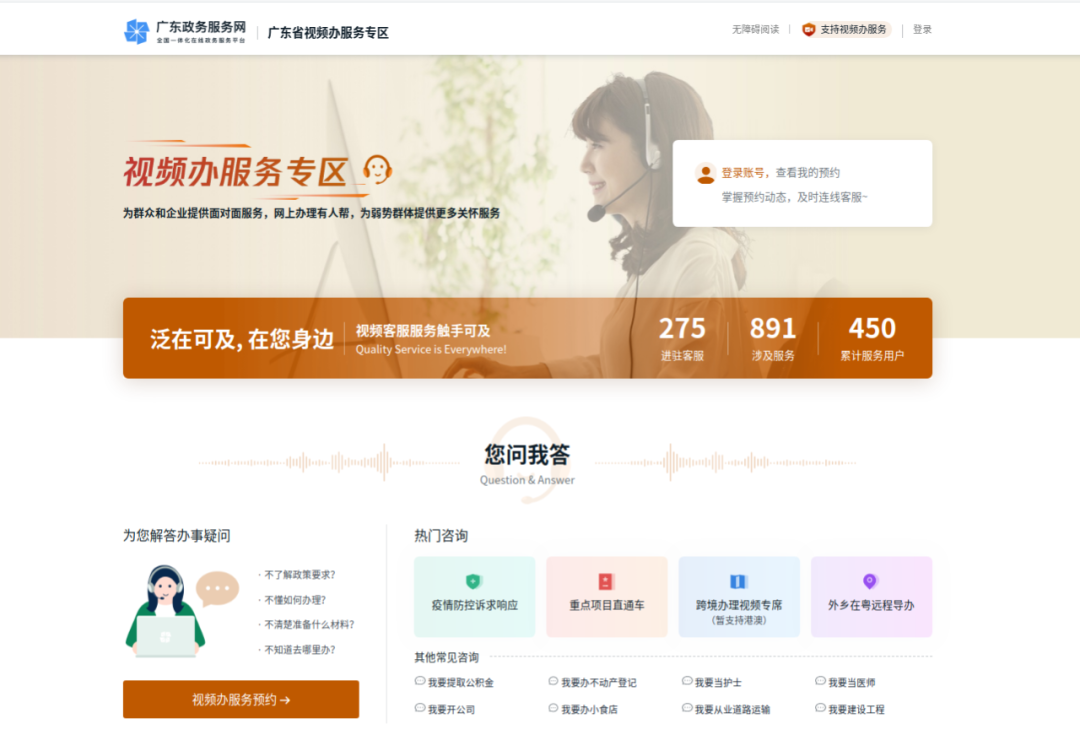Image resolution: width=1080 pixels, height=740 pixels.
Task: Click the headset mascot icon next to 视频办服务专区
Action: (377, 170)
